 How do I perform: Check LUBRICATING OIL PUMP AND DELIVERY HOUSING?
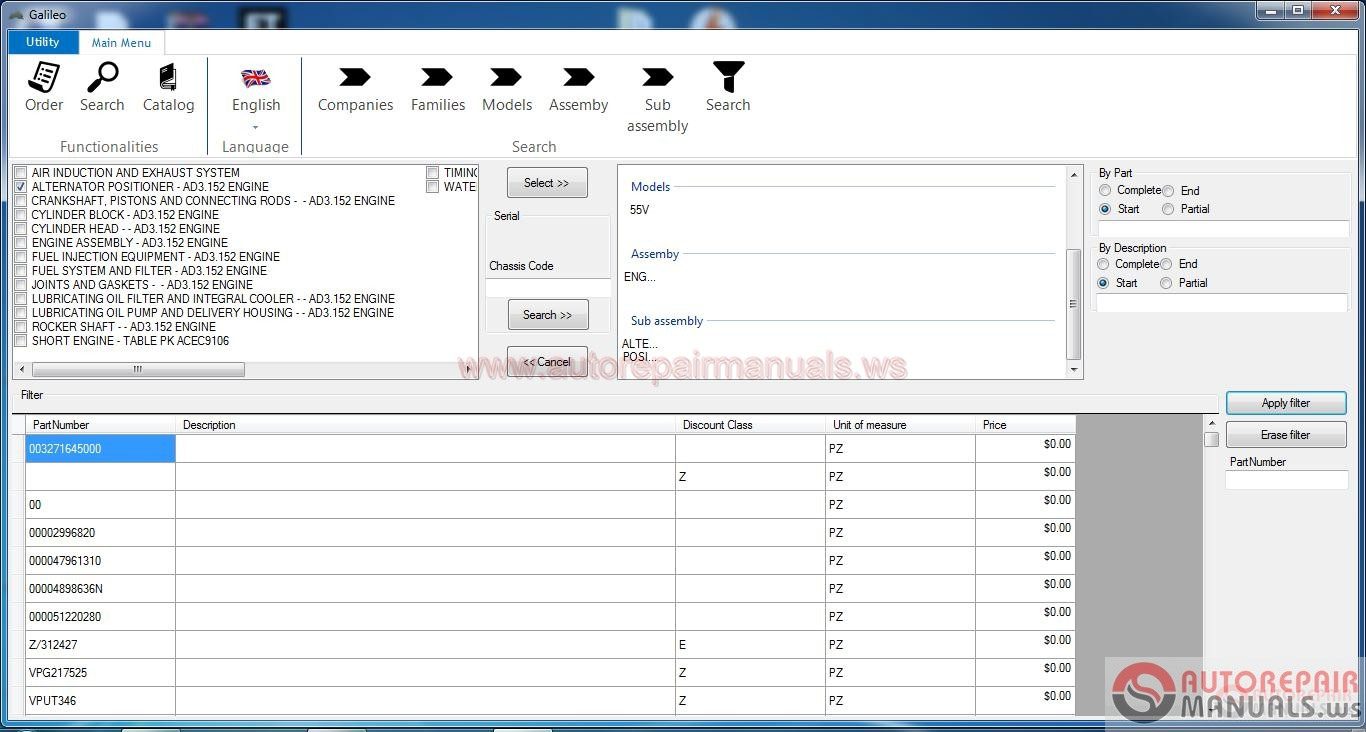pos(21,313)
